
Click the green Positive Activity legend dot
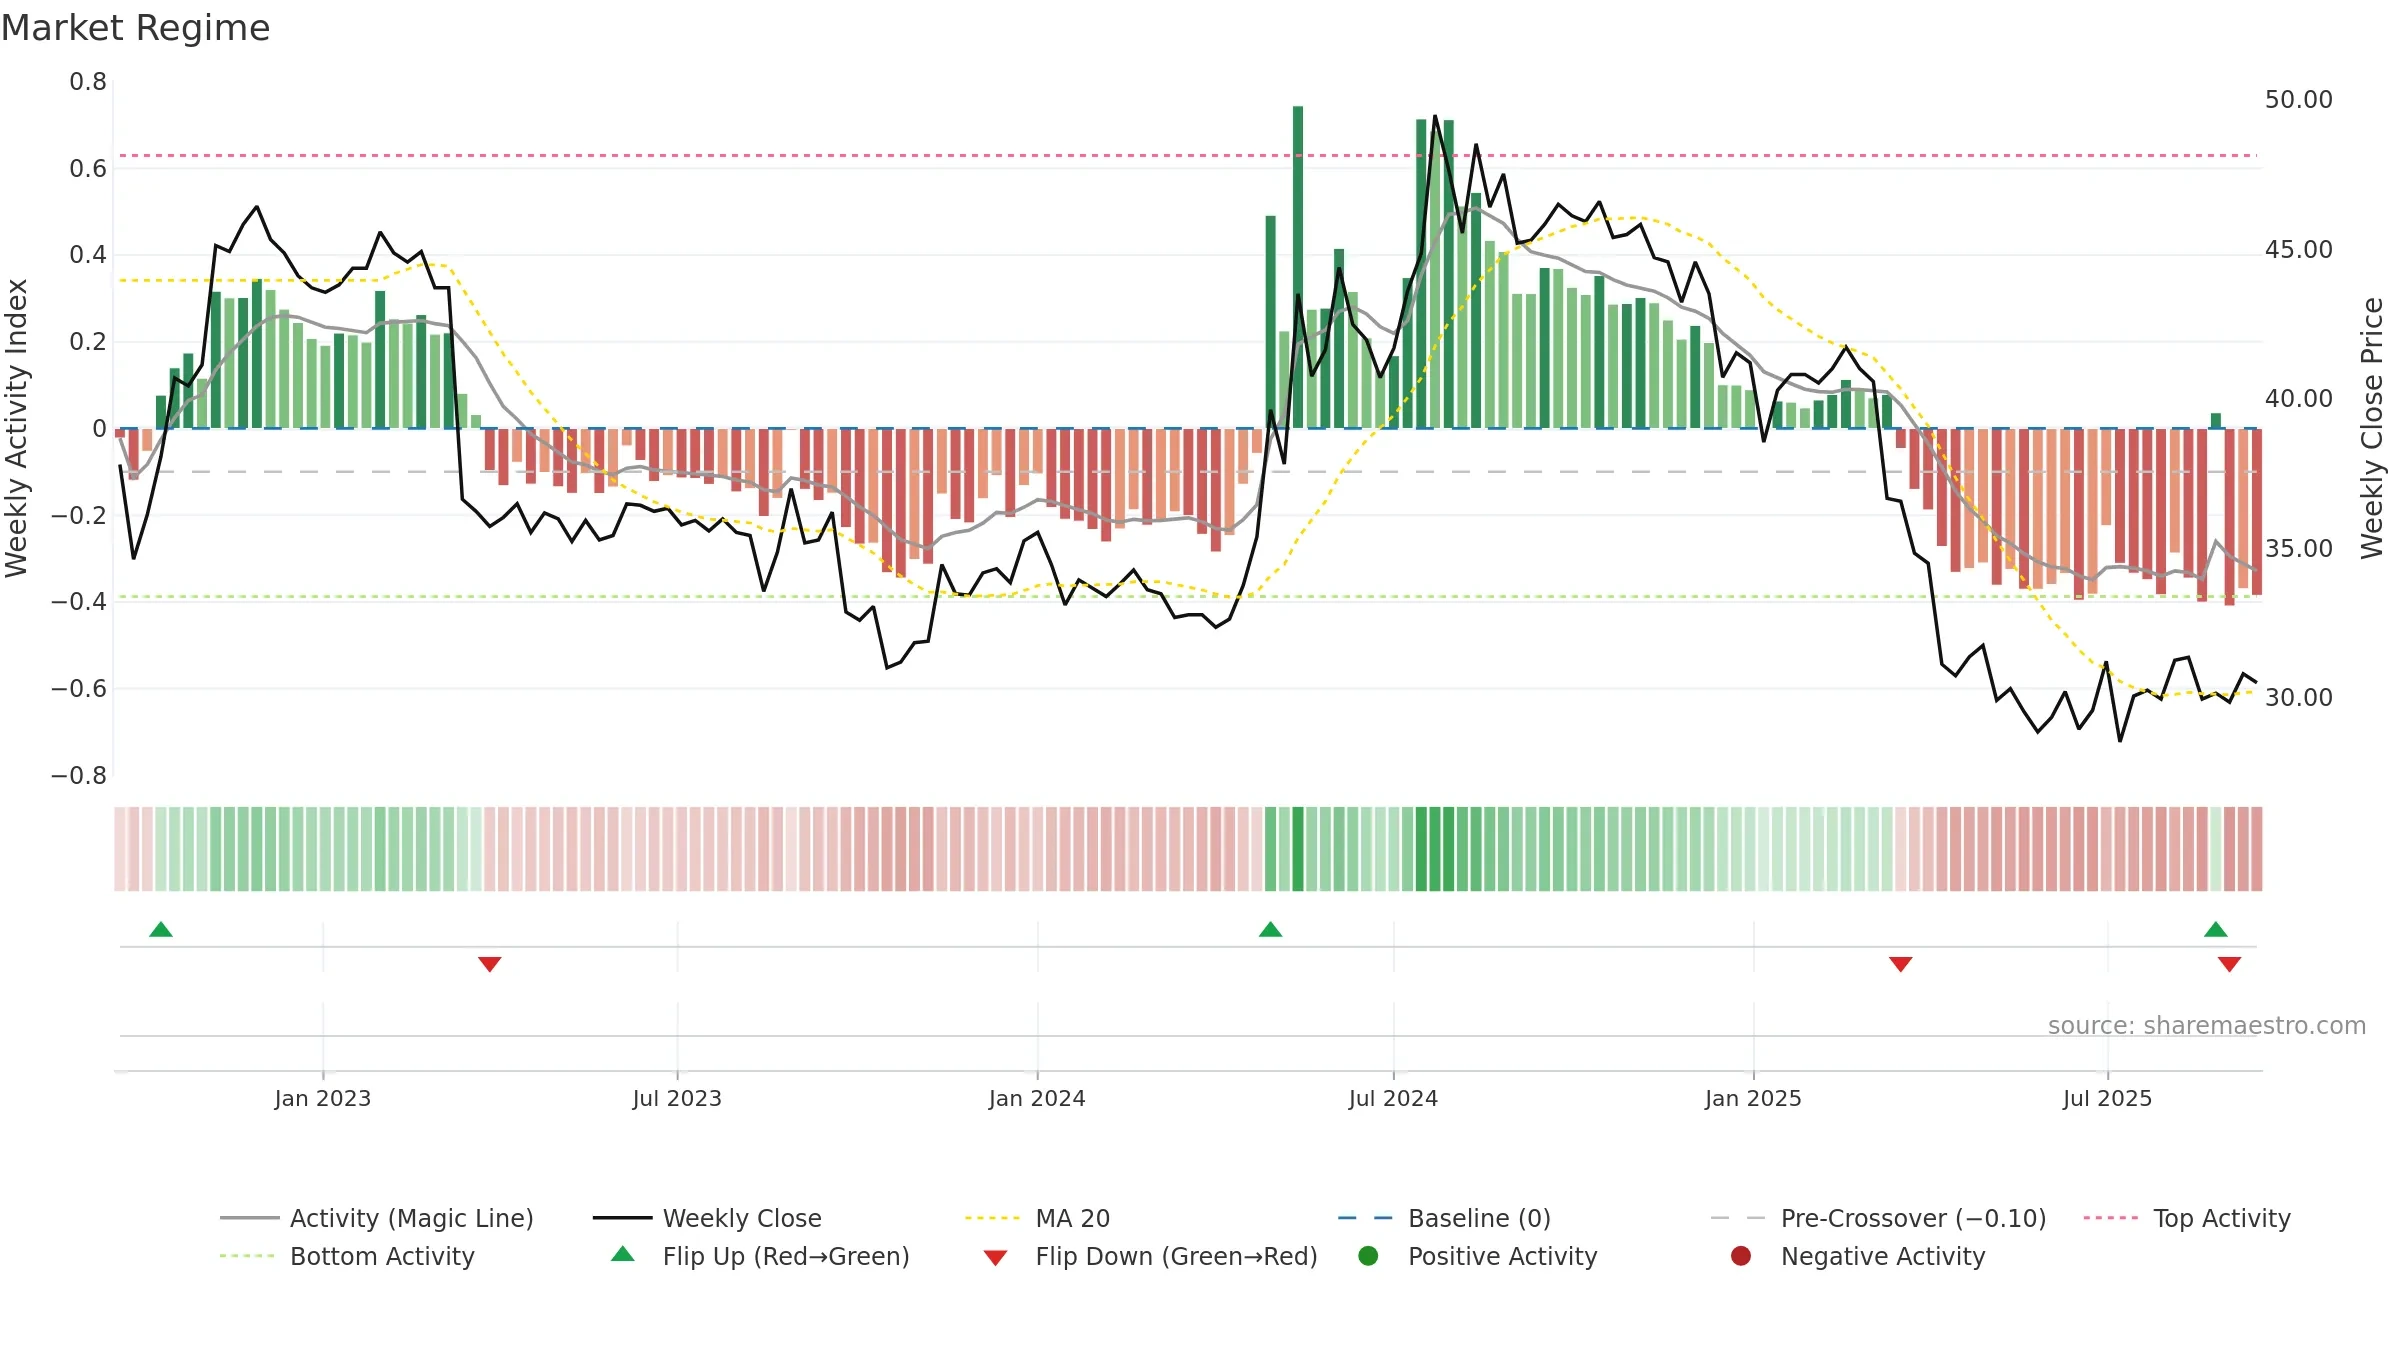click(x=1368, y=1256)
